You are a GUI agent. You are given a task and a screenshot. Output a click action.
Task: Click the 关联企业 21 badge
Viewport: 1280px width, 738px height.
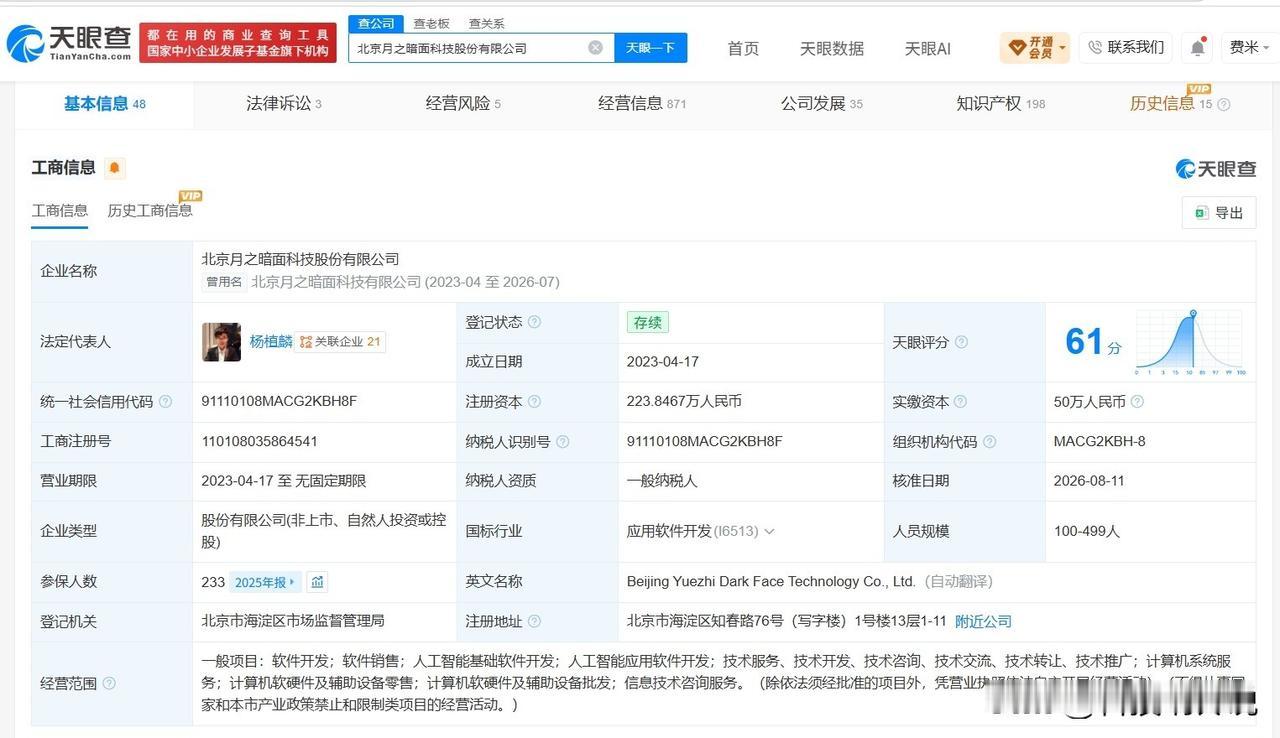coord(340,341)
